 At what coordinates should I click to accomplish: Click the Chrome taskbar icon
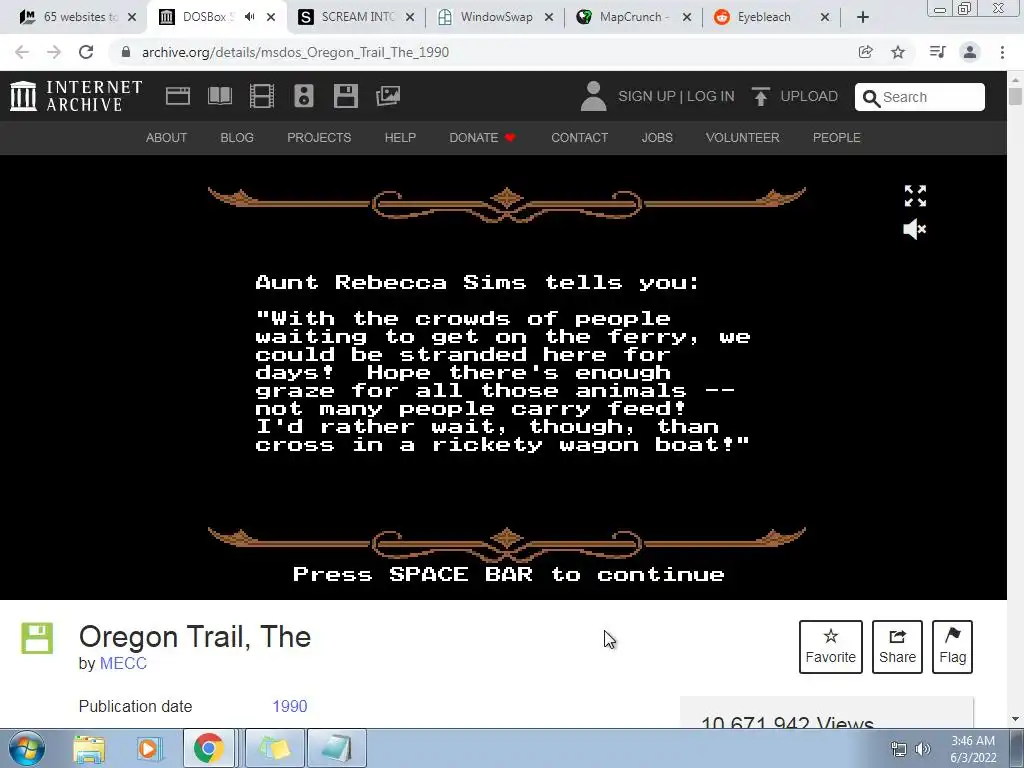tap(208, 748)
